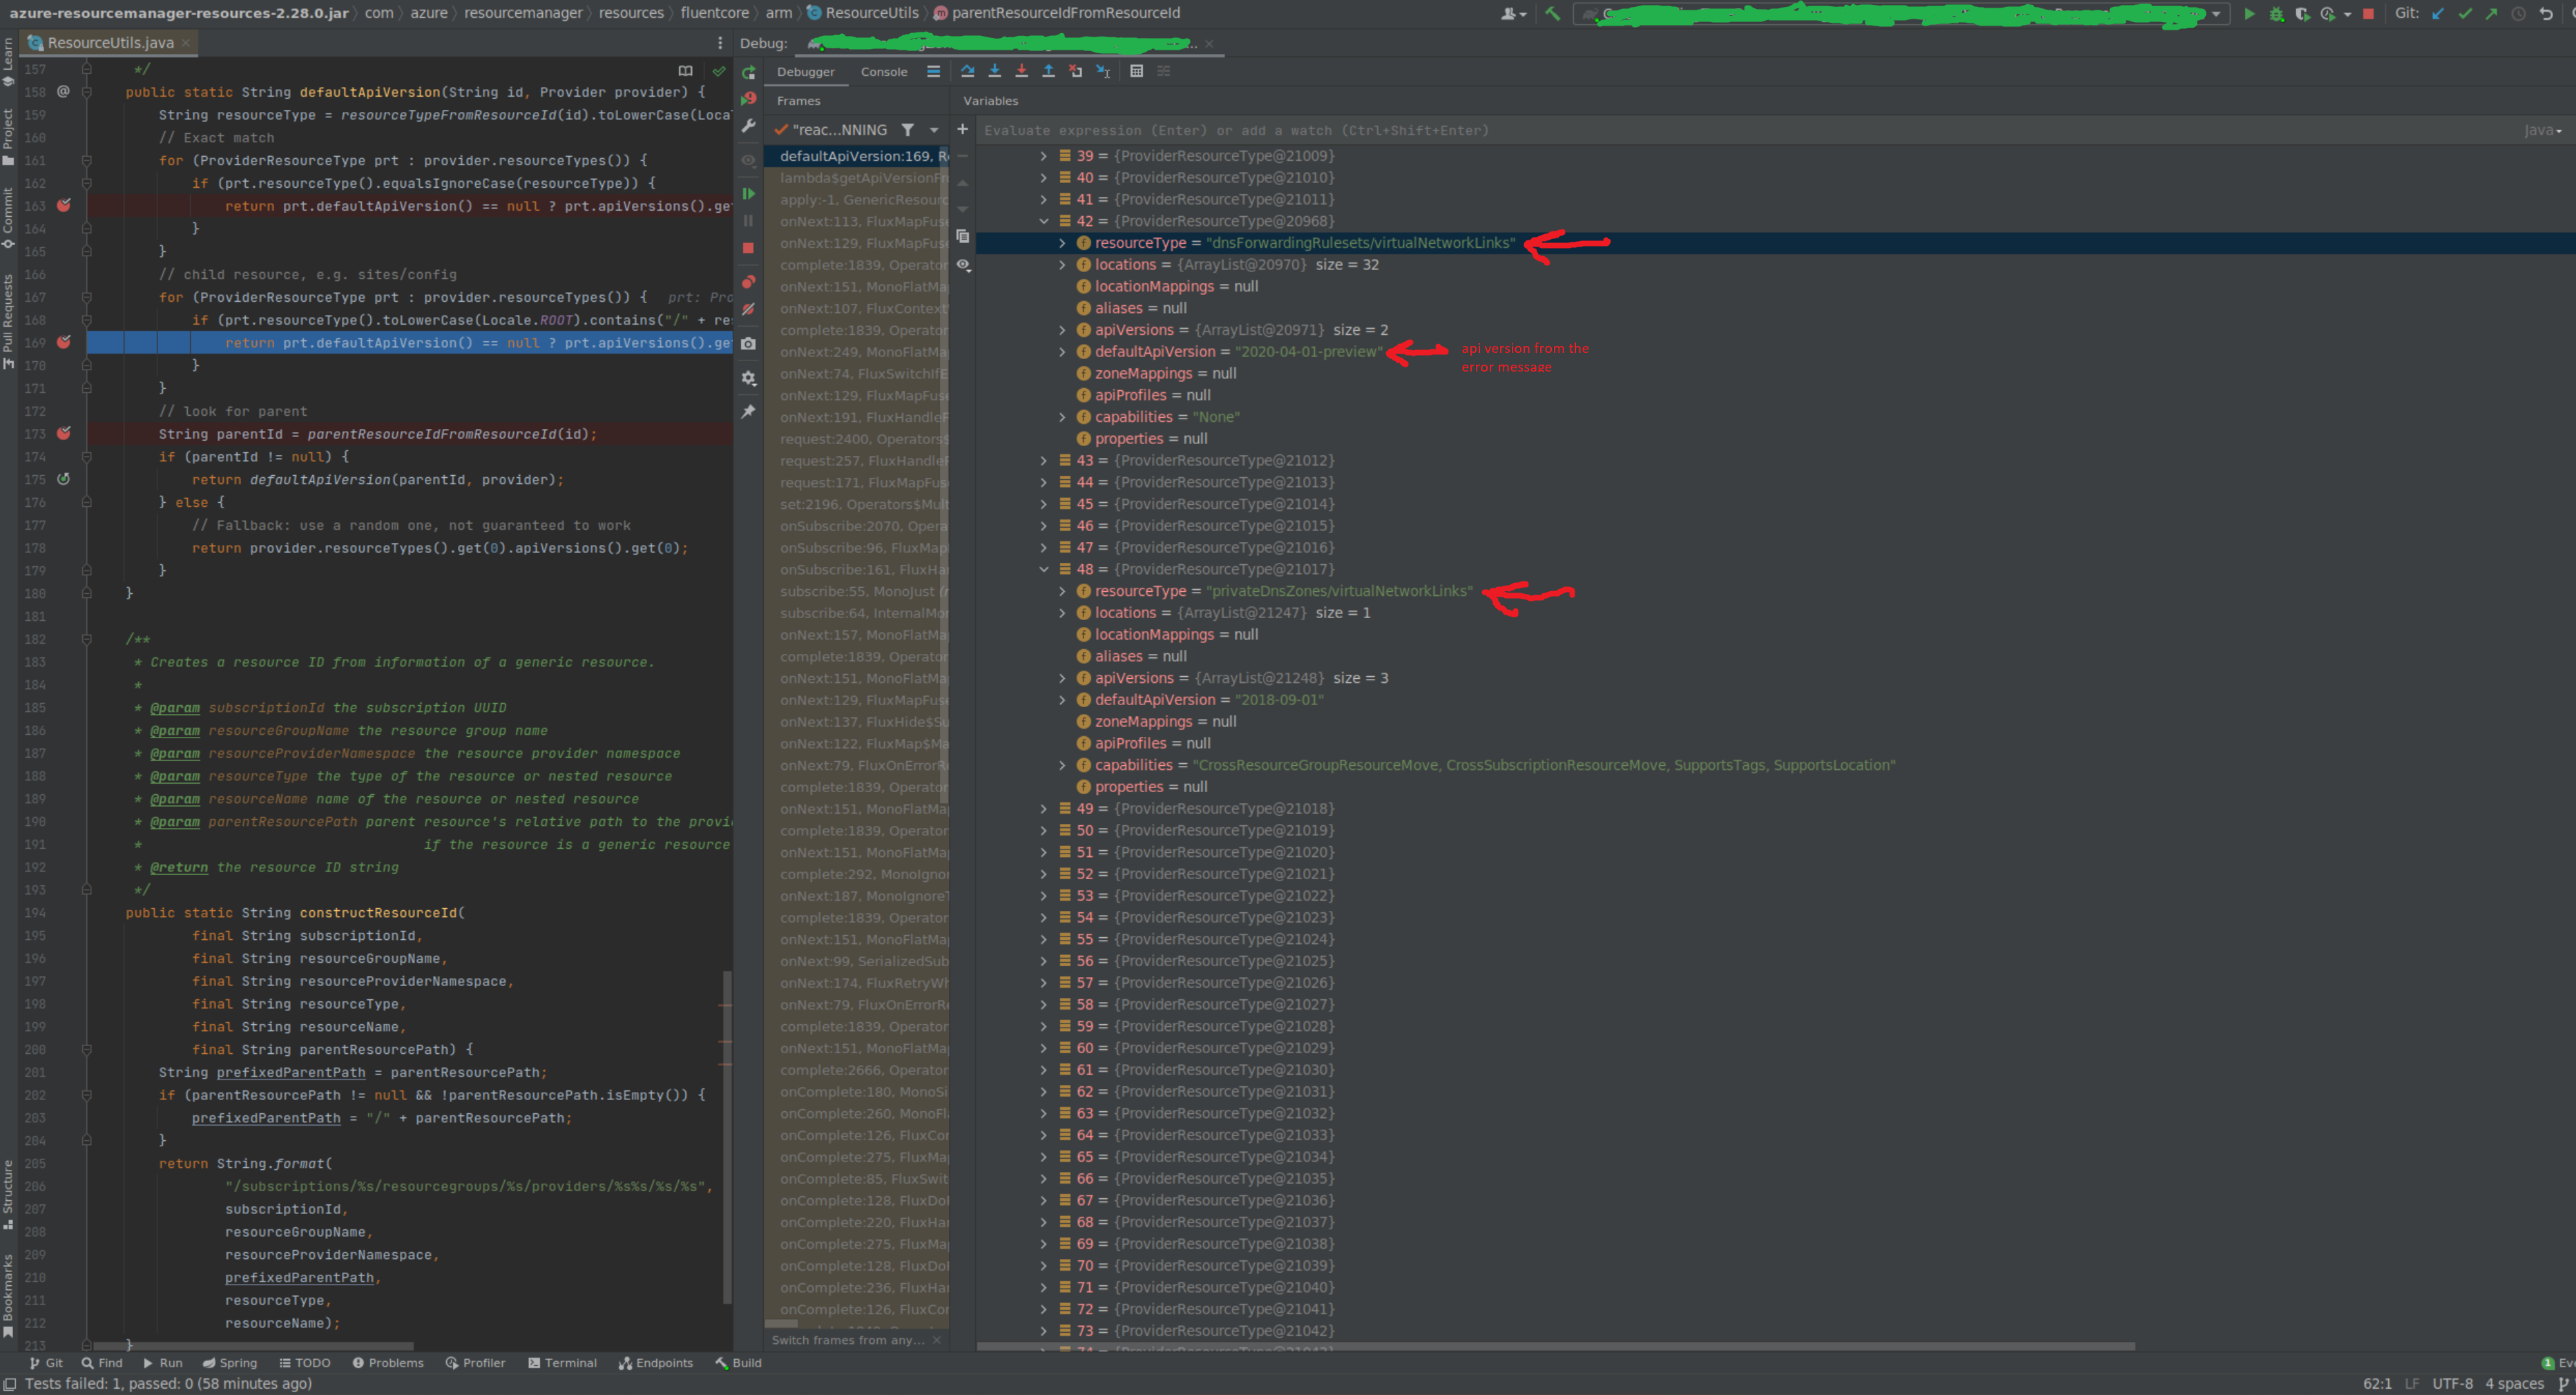Screen dimensions: 2576x1395
Task: Stop the application with the red square icon
Action: 2369,14
